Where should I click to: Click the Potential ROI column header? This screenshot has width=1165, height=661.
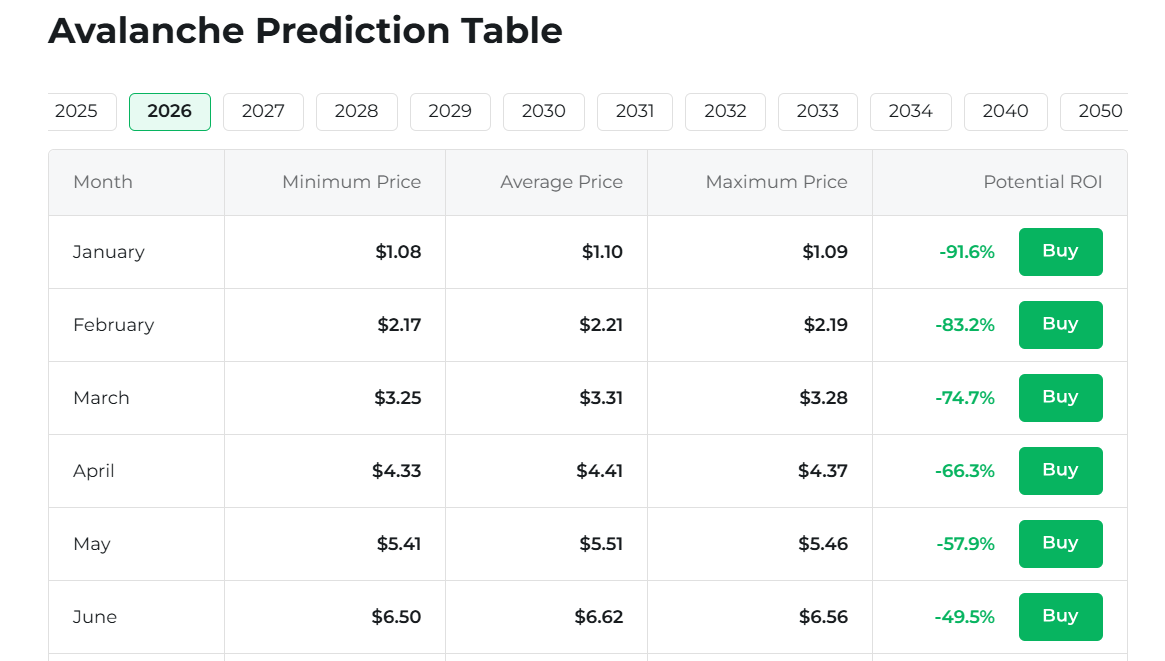coord(1042,182)
